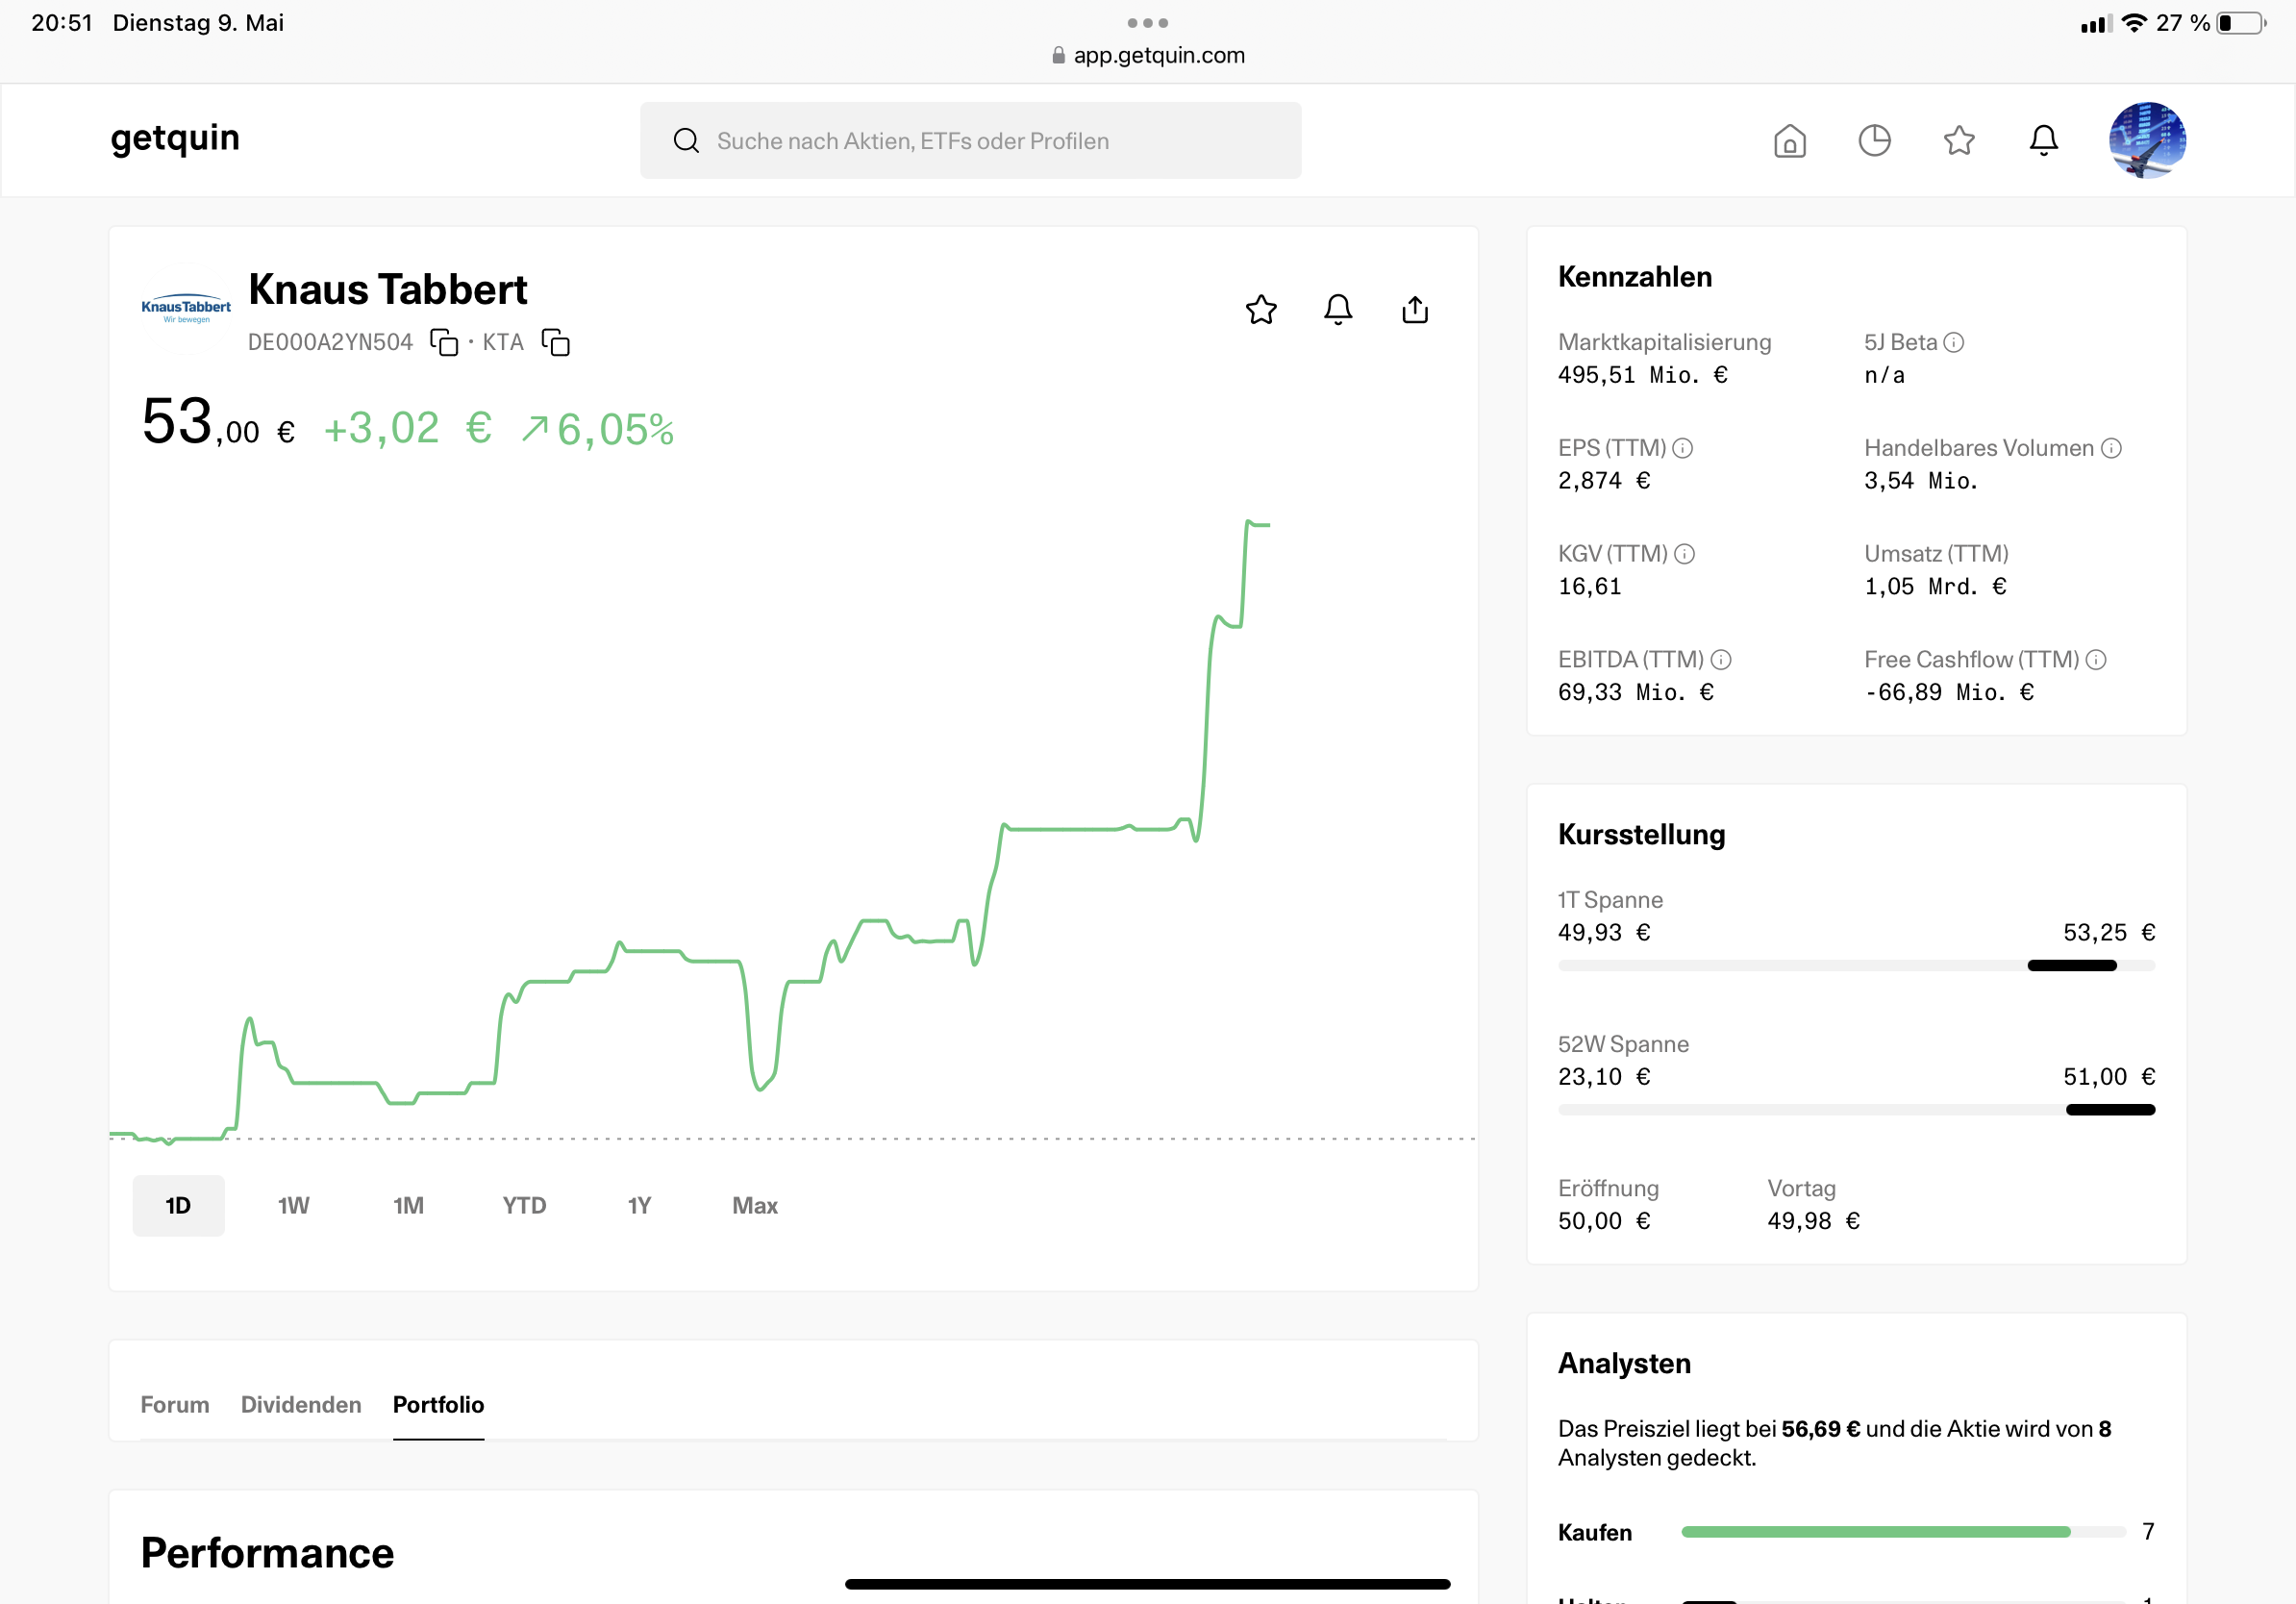This screenshot has width=2296, height=1604.
Task: Open the getquin logo link
Action: tap(175, 138)
